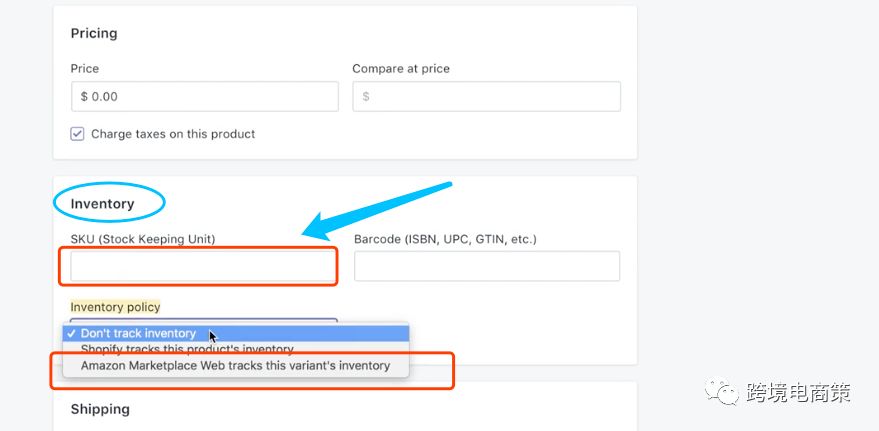Click the Charge taxes on this product label
Image resolution: width=879 pixels, height=431 pixels.
click(173, 134)
